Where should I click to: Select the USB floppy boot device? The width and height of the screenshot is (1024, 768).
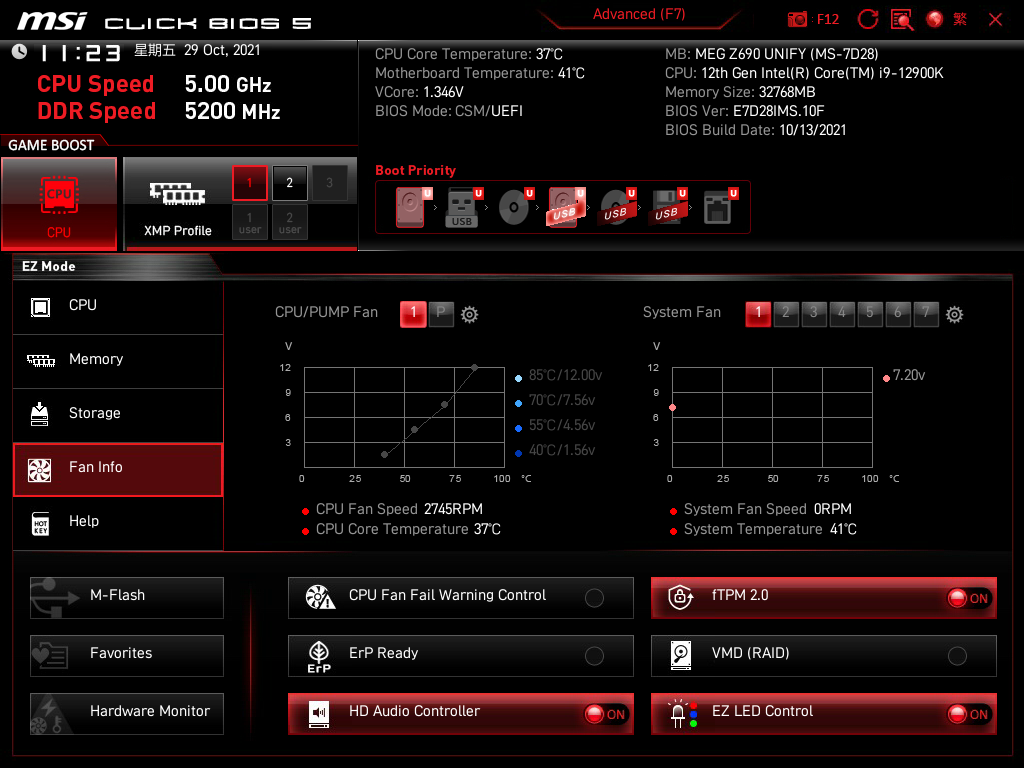tap(667, 207)
